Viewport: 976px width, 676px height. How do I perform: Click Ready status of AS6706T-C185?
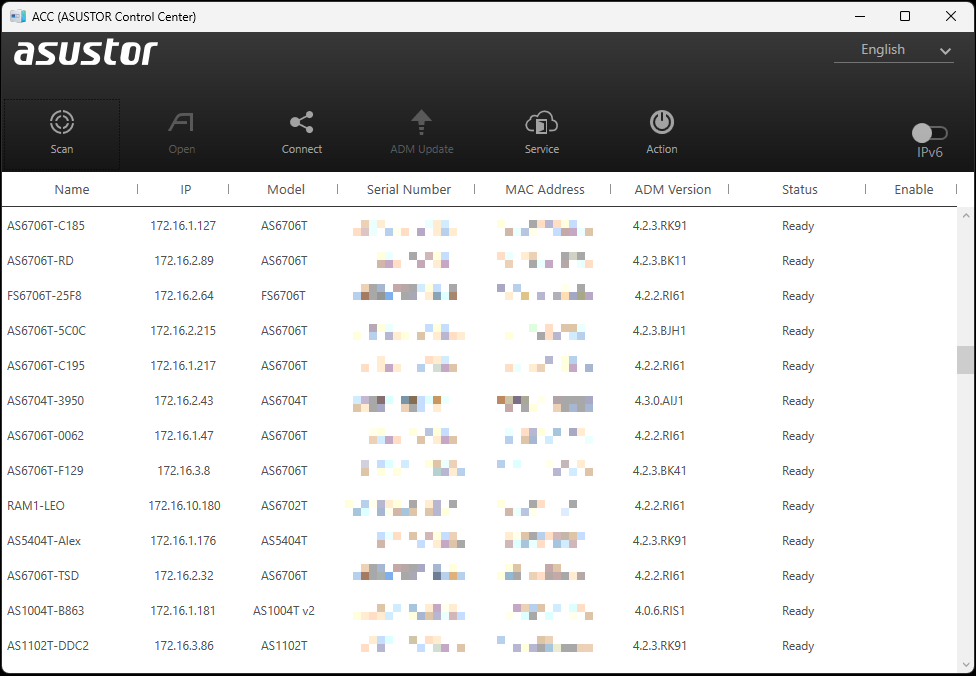pyautogui.click(x=798, y=226)
